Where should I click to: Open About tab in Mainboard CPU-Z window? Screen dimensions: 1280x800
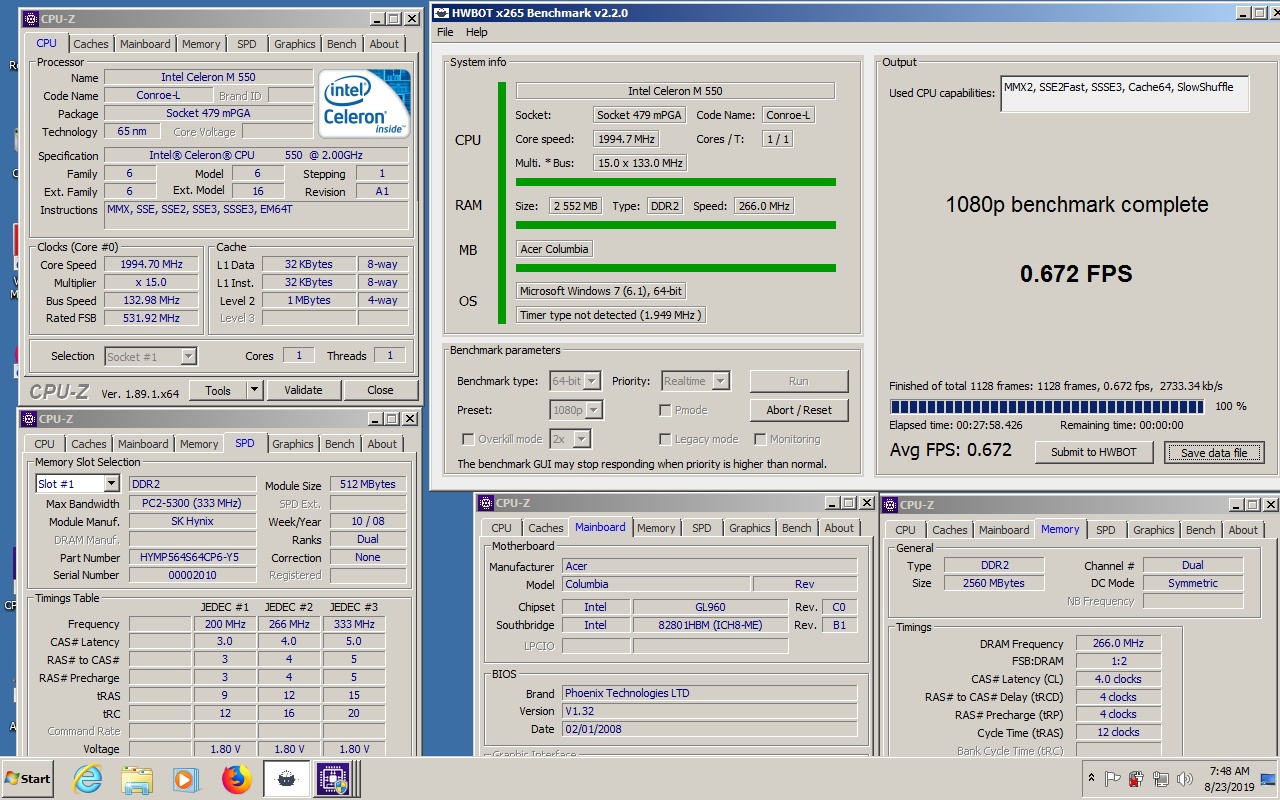pyautogui.click(x=840, y=528)
